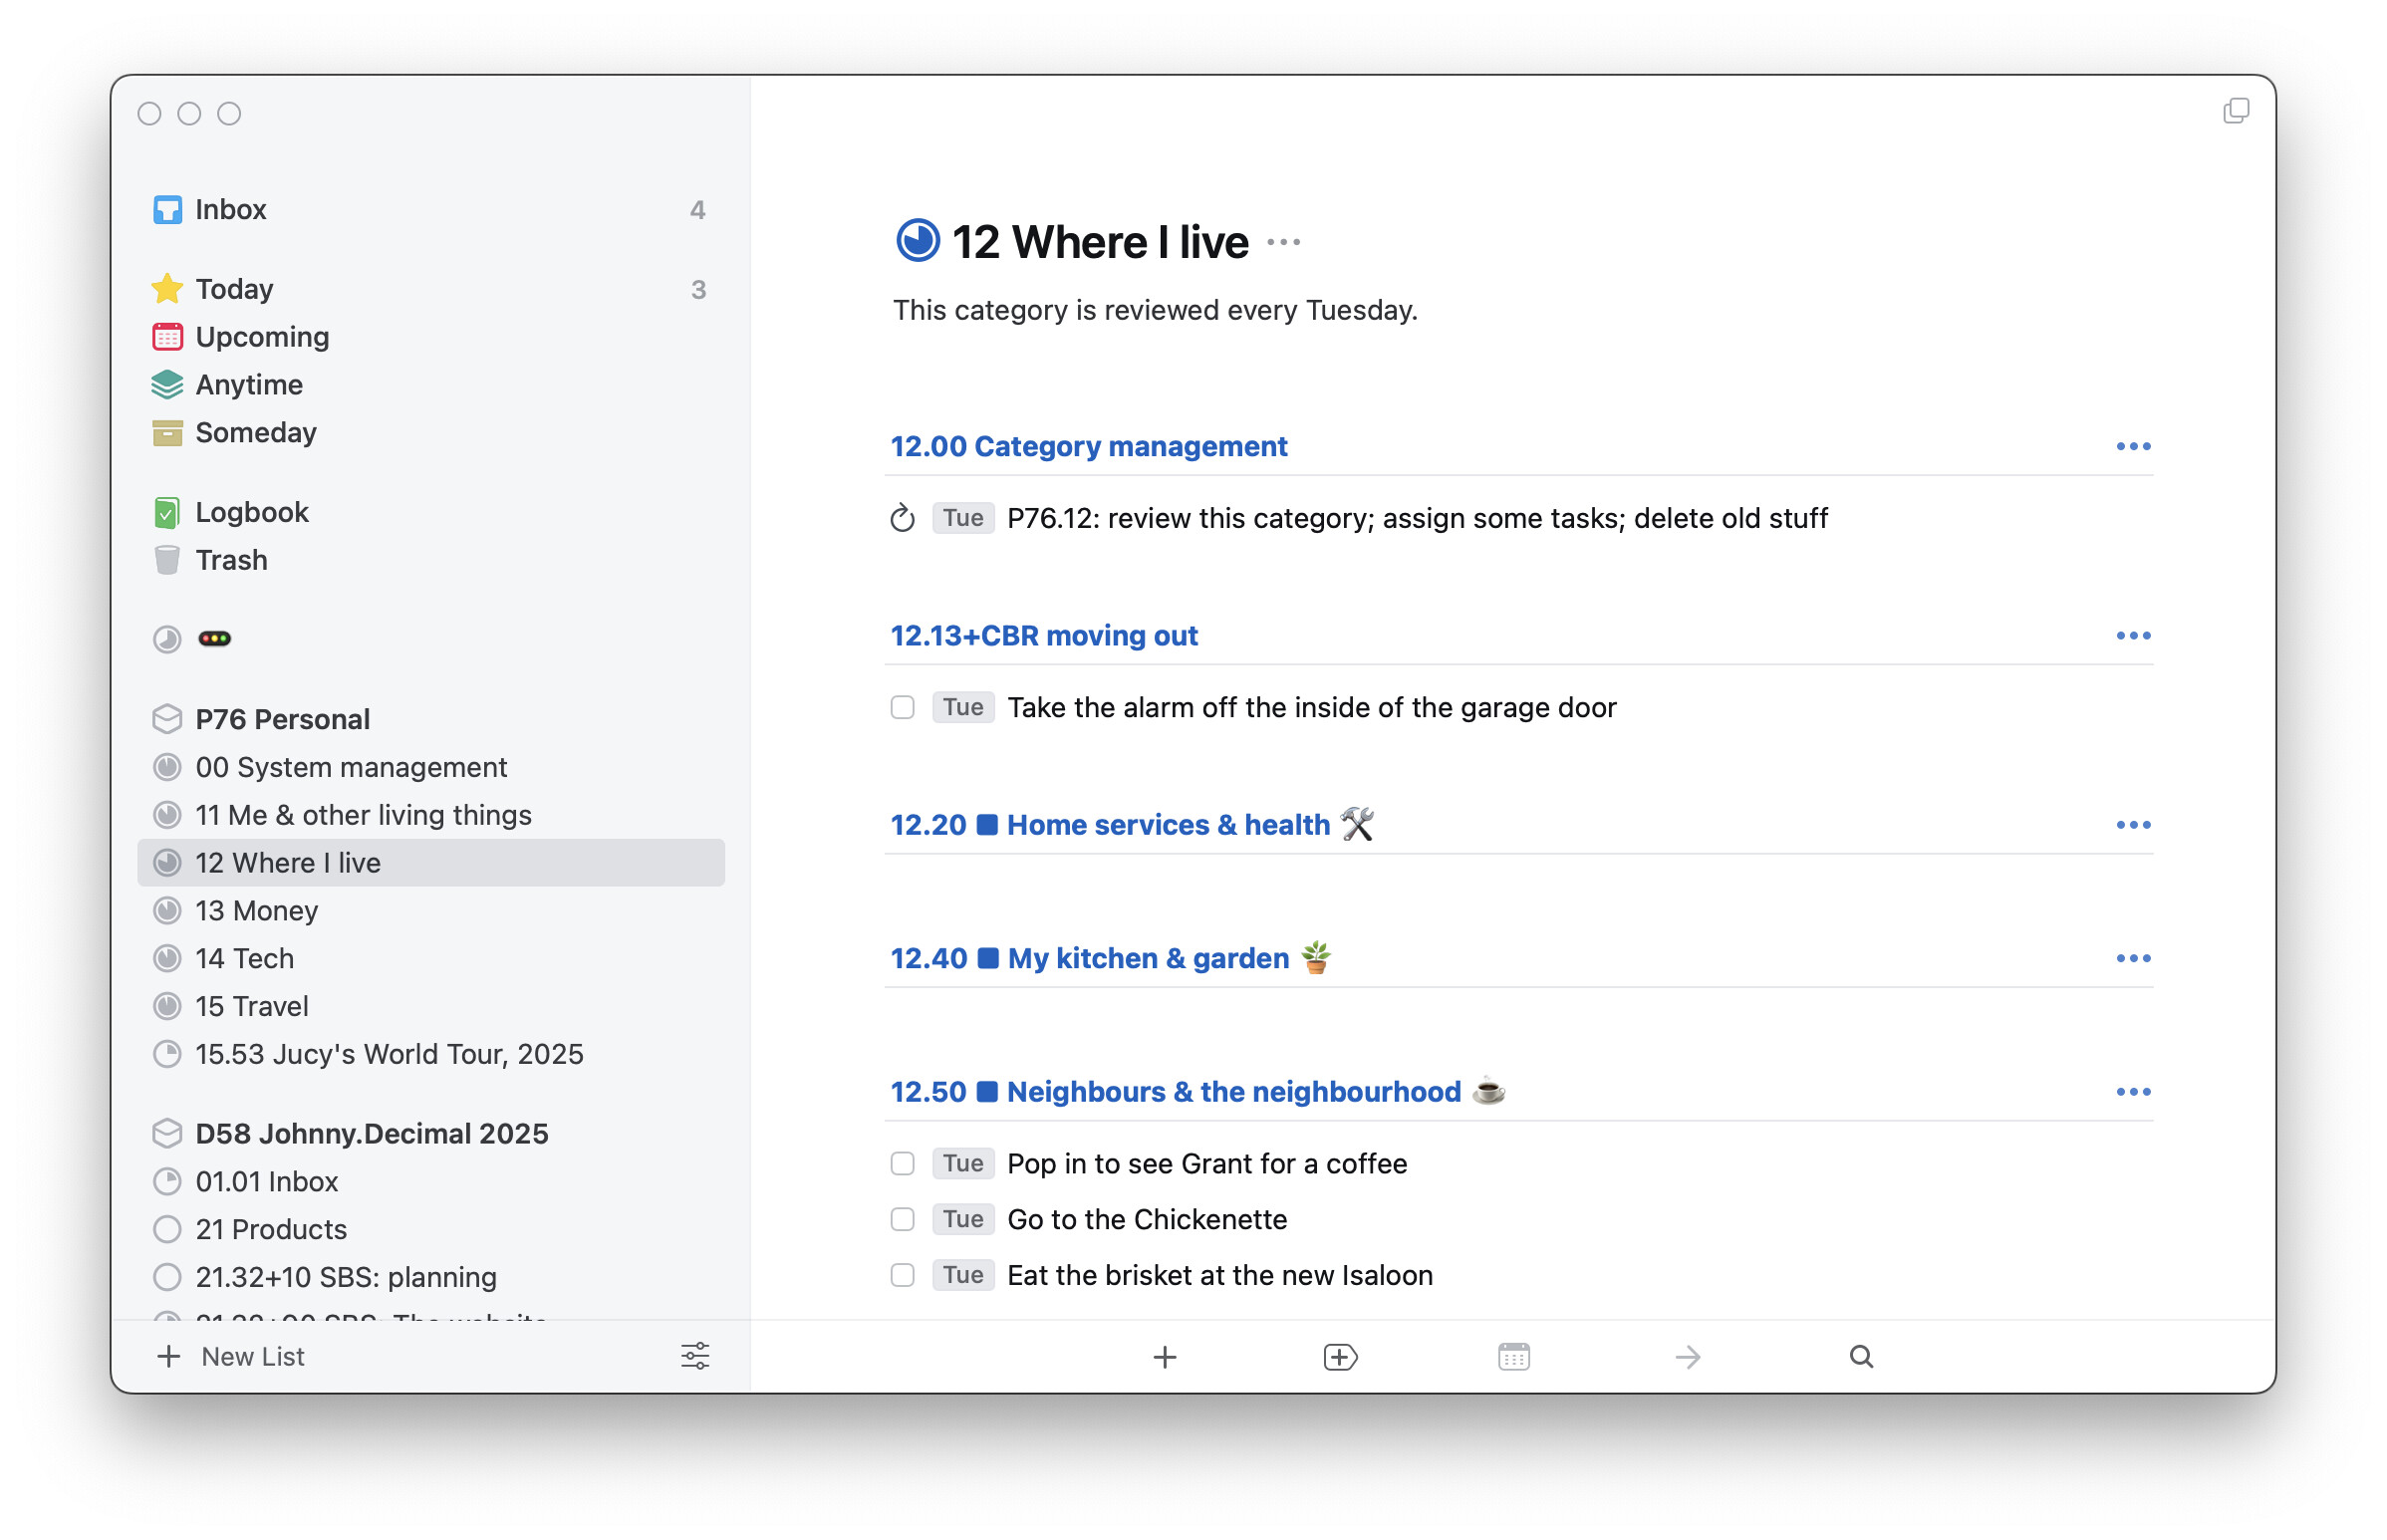Click the plus icon for new to-do

(1164, 1357)
